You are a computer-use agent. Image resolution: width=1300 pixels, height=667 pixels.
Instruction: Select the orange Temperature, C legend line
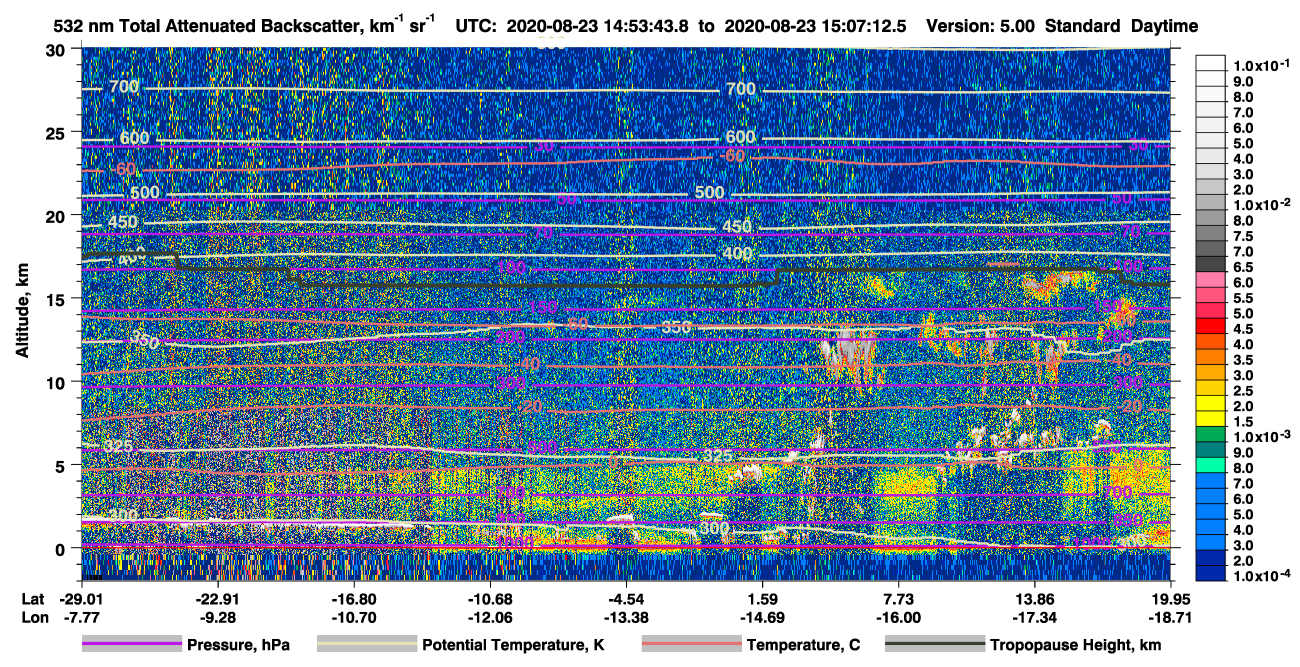(691, 645)
